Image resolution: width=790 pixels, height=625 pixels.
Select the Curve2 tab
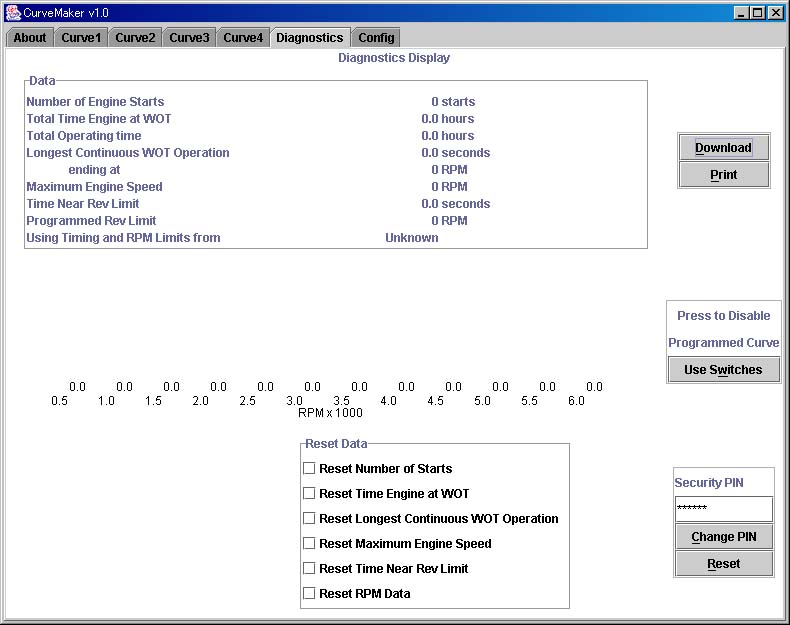click(135, 38)
